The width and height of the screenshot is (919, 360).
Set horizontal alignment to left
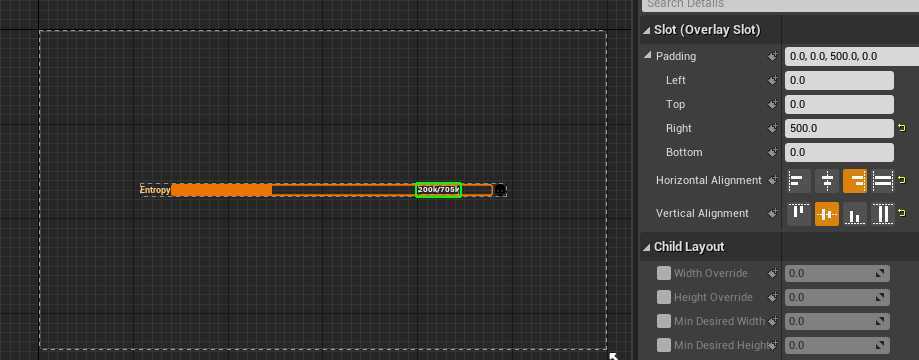tap(798, 181)
